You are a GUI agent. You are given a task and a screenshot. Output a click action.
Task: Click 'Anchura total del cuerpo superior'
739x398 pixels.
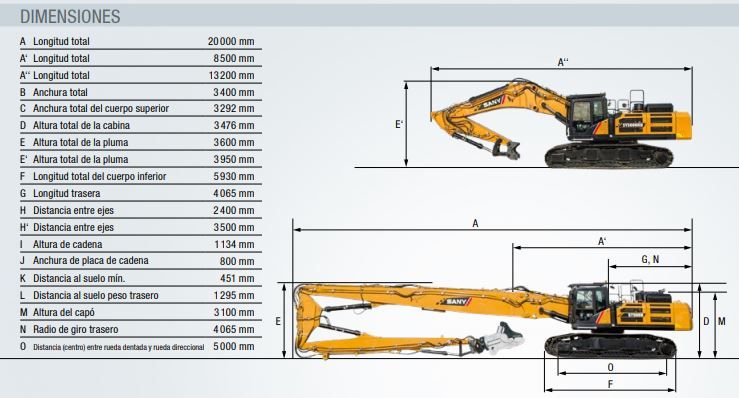101,108
